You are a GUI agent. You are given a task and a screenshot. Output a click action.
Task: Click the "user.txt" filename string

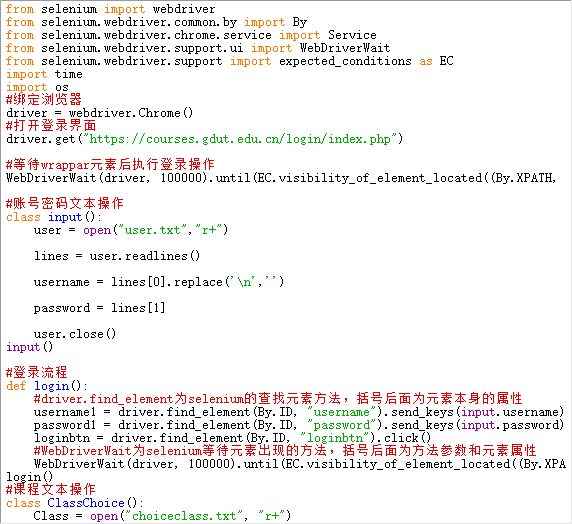click(152, 230)
